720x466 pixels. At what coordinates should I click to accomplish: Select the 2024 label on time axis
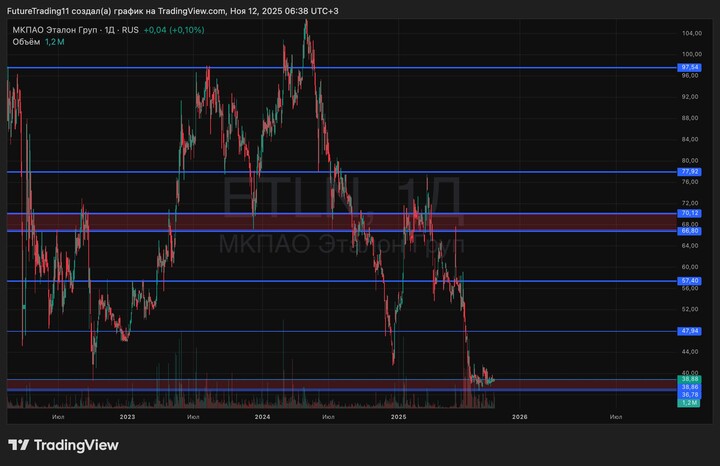[262, 415]
